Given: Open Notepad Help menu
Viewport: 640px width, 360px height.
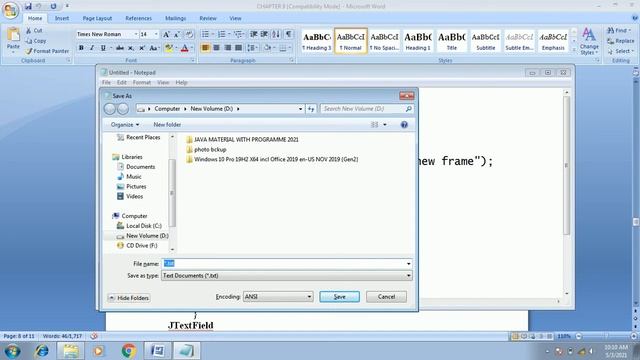Looking at the screenshot, I should 181,82.
